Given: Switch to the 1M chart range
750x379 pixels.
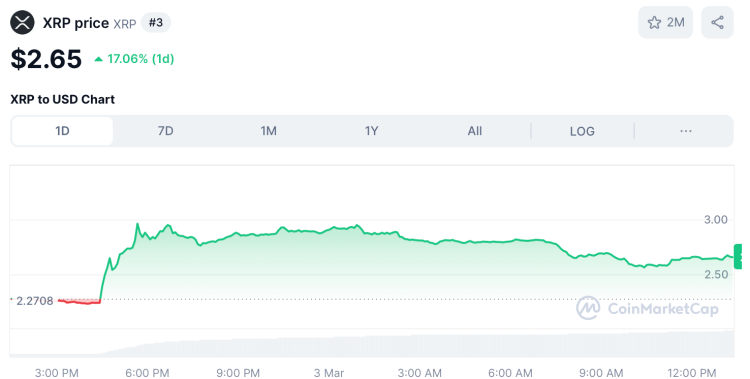Looking at the screenshot, I should click(268, 131).
